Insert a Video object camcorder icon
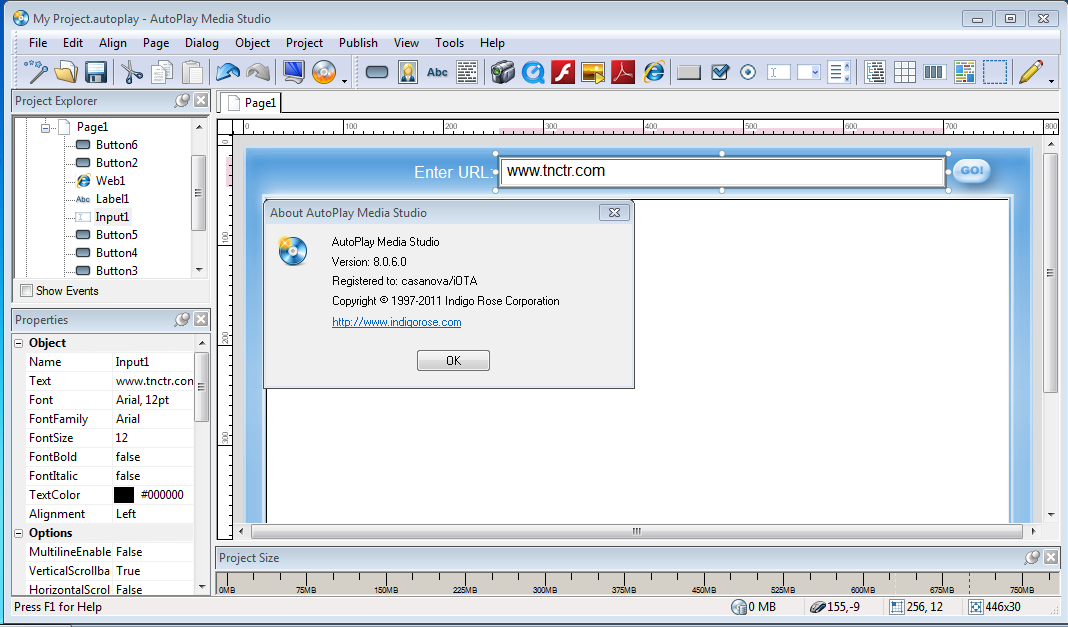 (x=503, y=71)
